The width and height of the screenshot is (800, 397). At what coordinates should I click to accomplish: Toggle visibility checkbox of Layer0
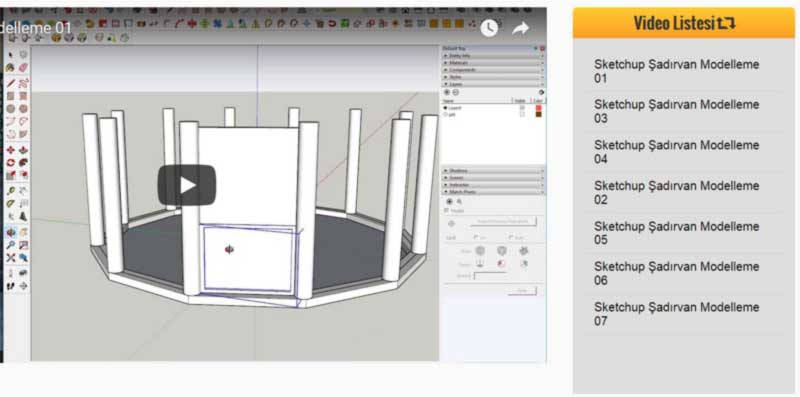coord(522,108)
